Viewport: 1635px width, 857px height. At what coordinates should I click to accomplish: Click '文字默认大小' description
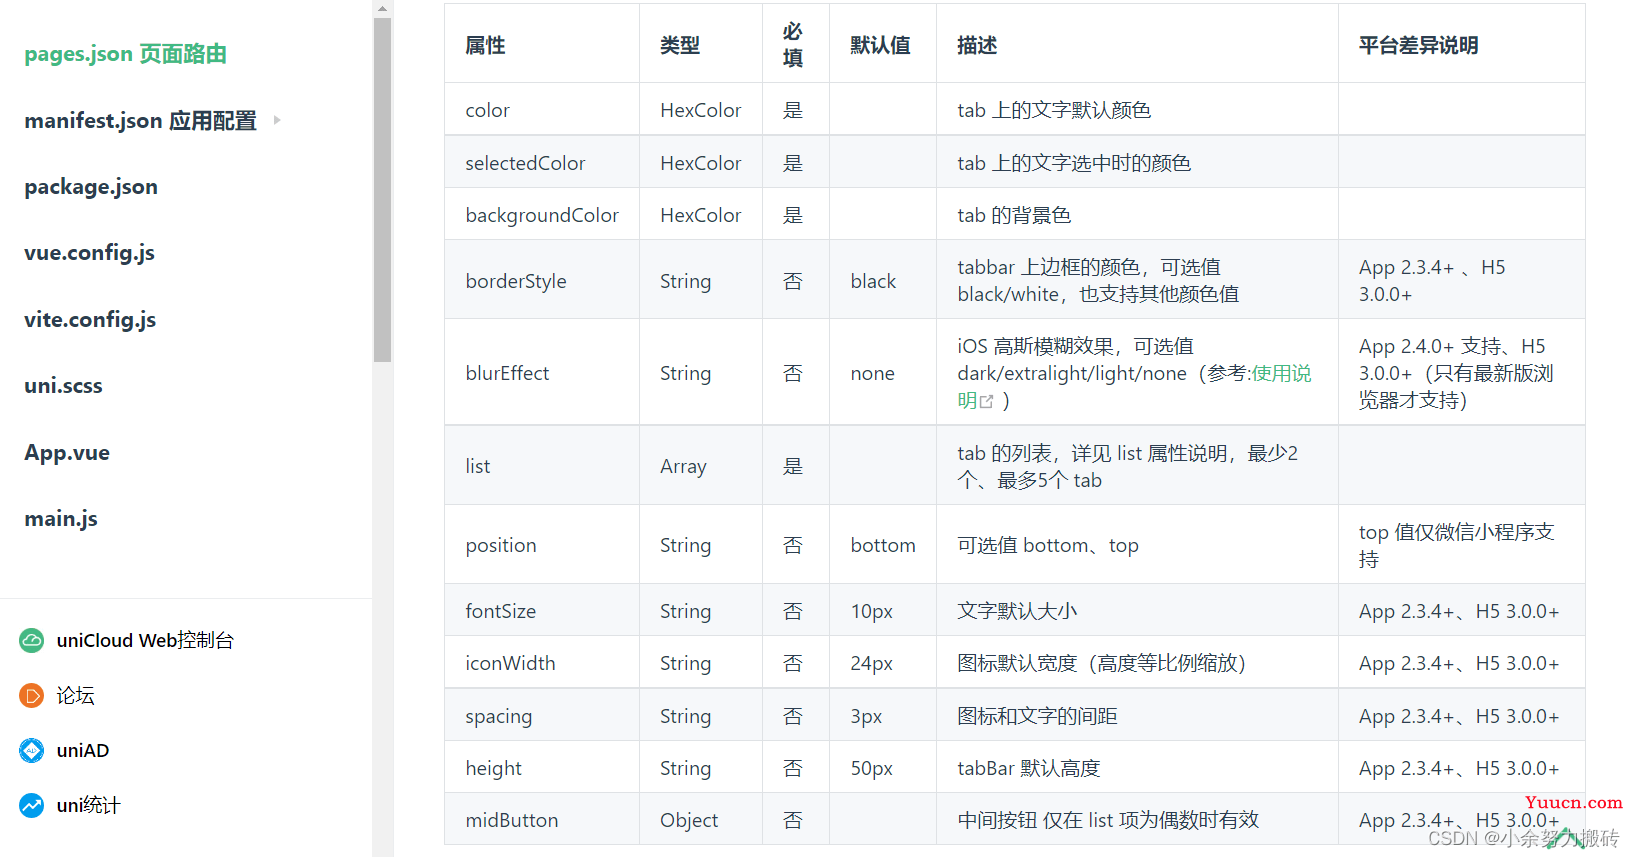coord(1017,611)
